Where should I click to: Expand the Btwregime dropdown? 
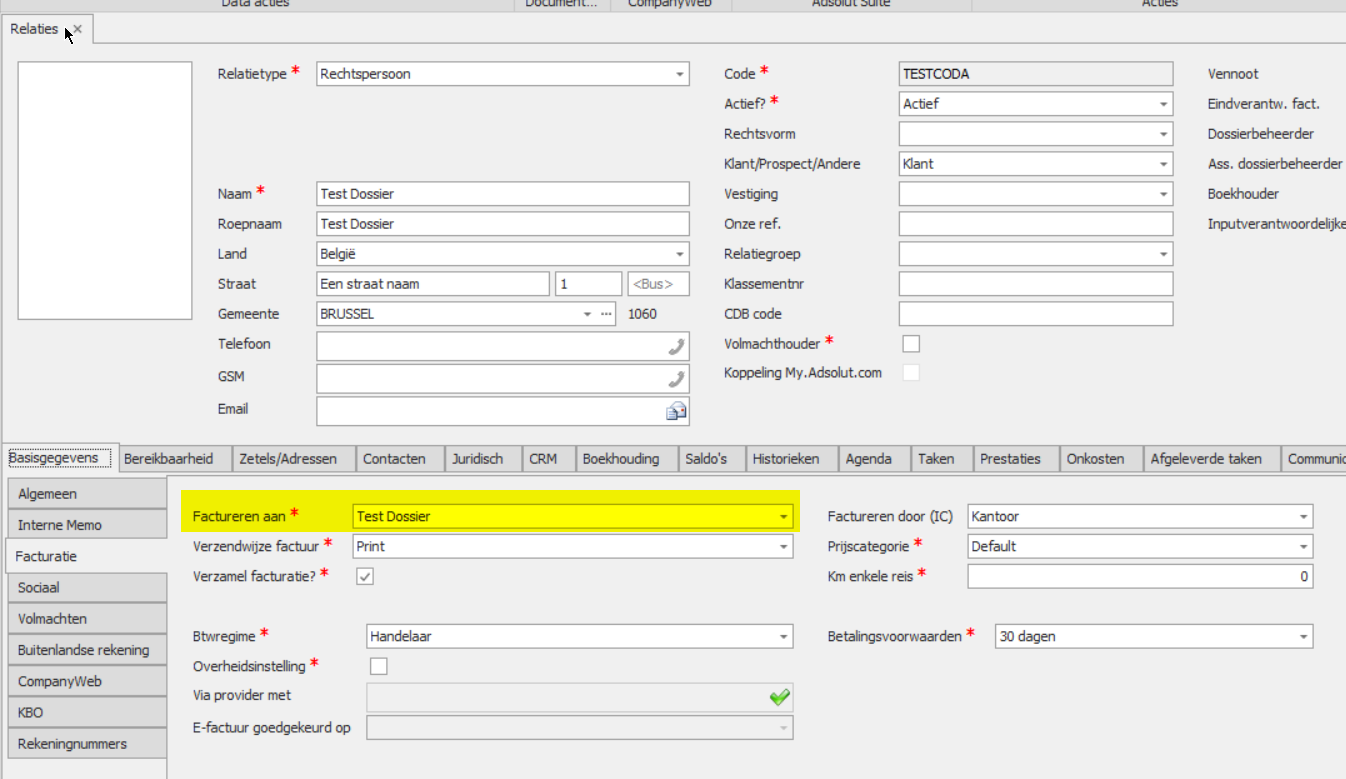click(783, 637)
